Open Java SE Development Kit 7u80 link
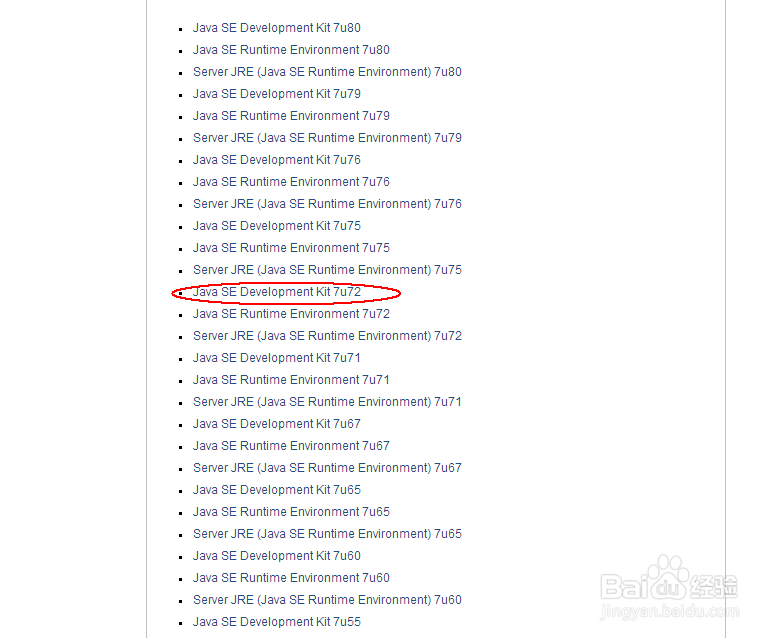 coord(277,28)
